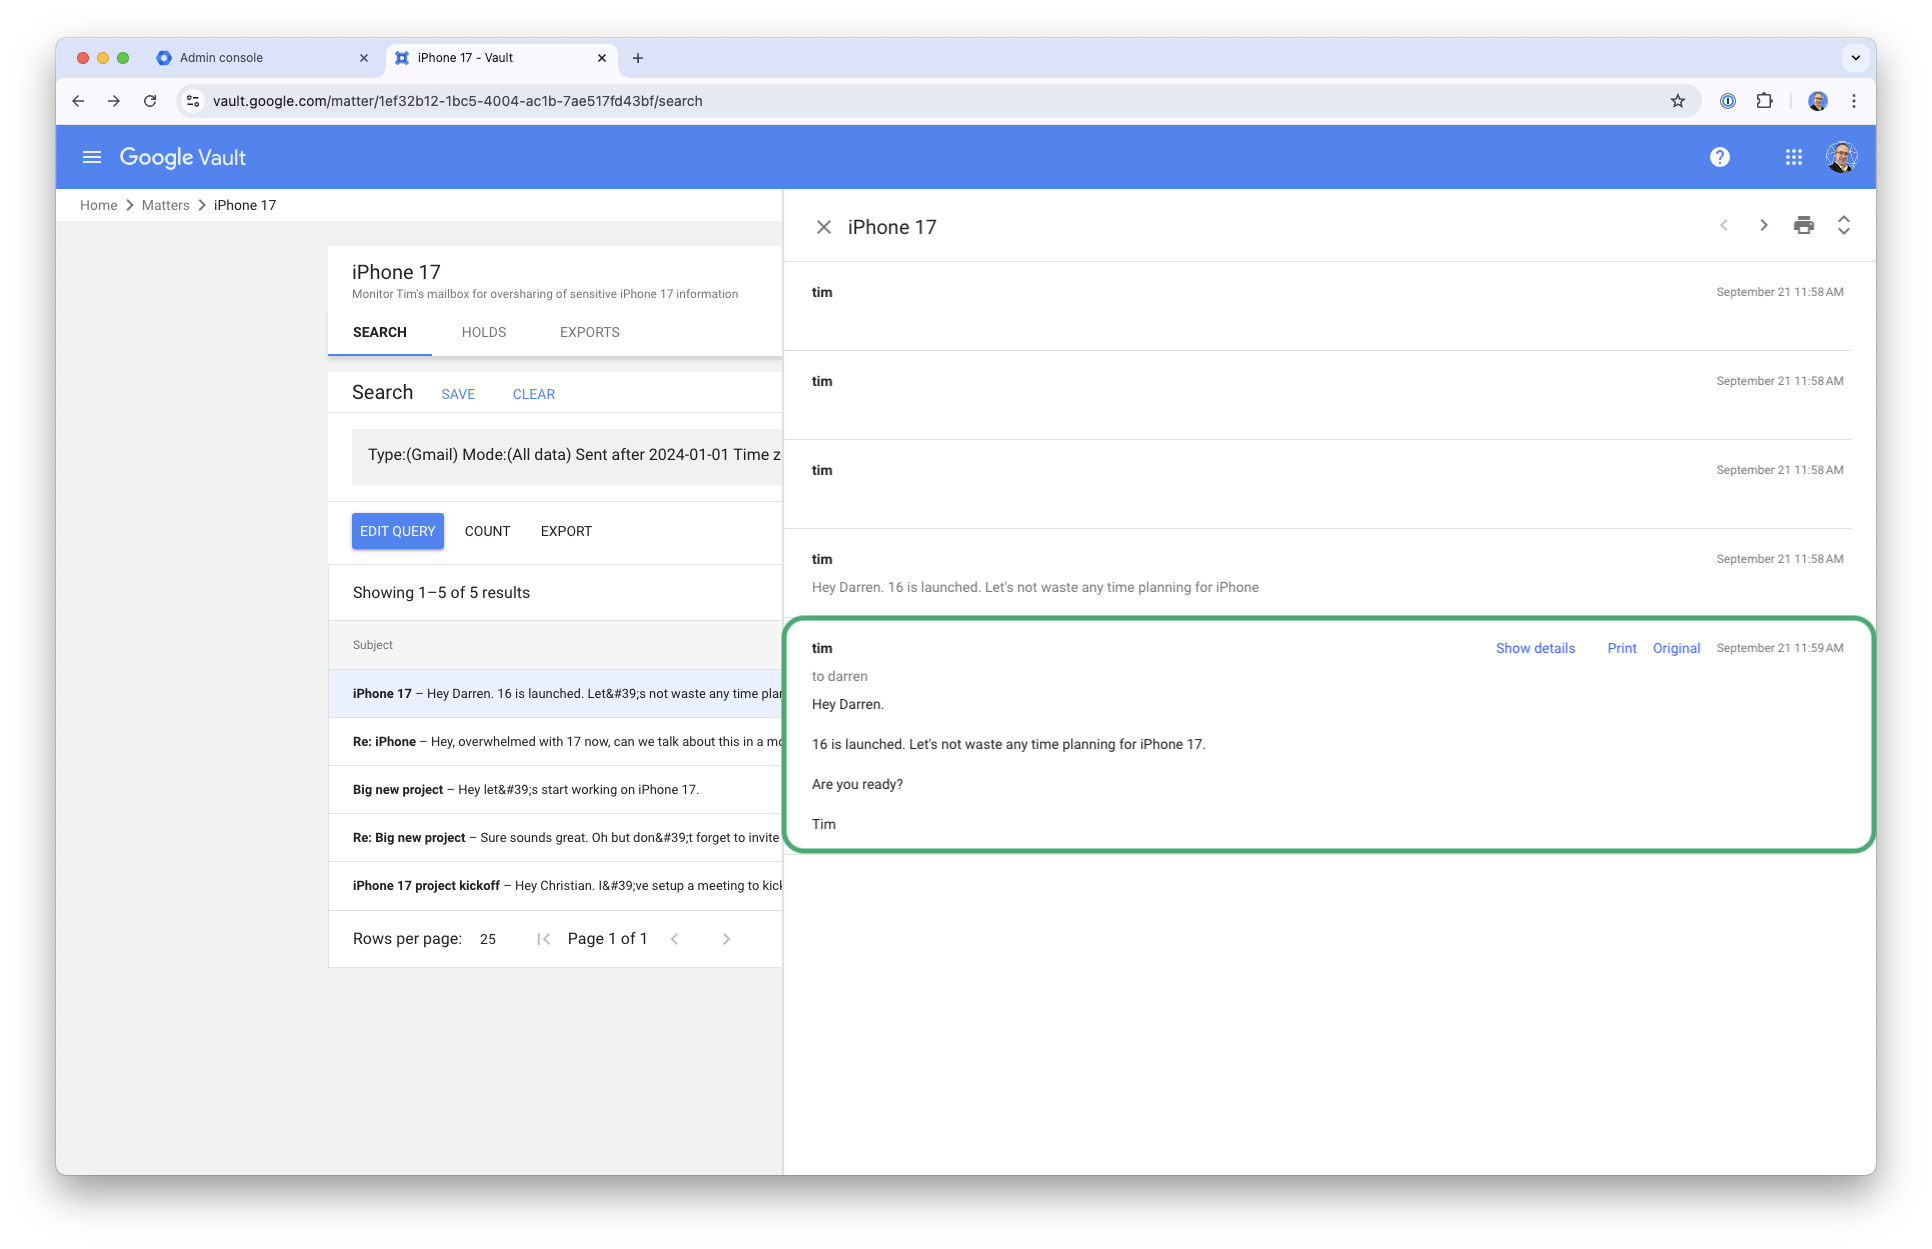This screenshot has height=1249, width=1932.
Task: Go back in browser history
Action: point(78,101)
